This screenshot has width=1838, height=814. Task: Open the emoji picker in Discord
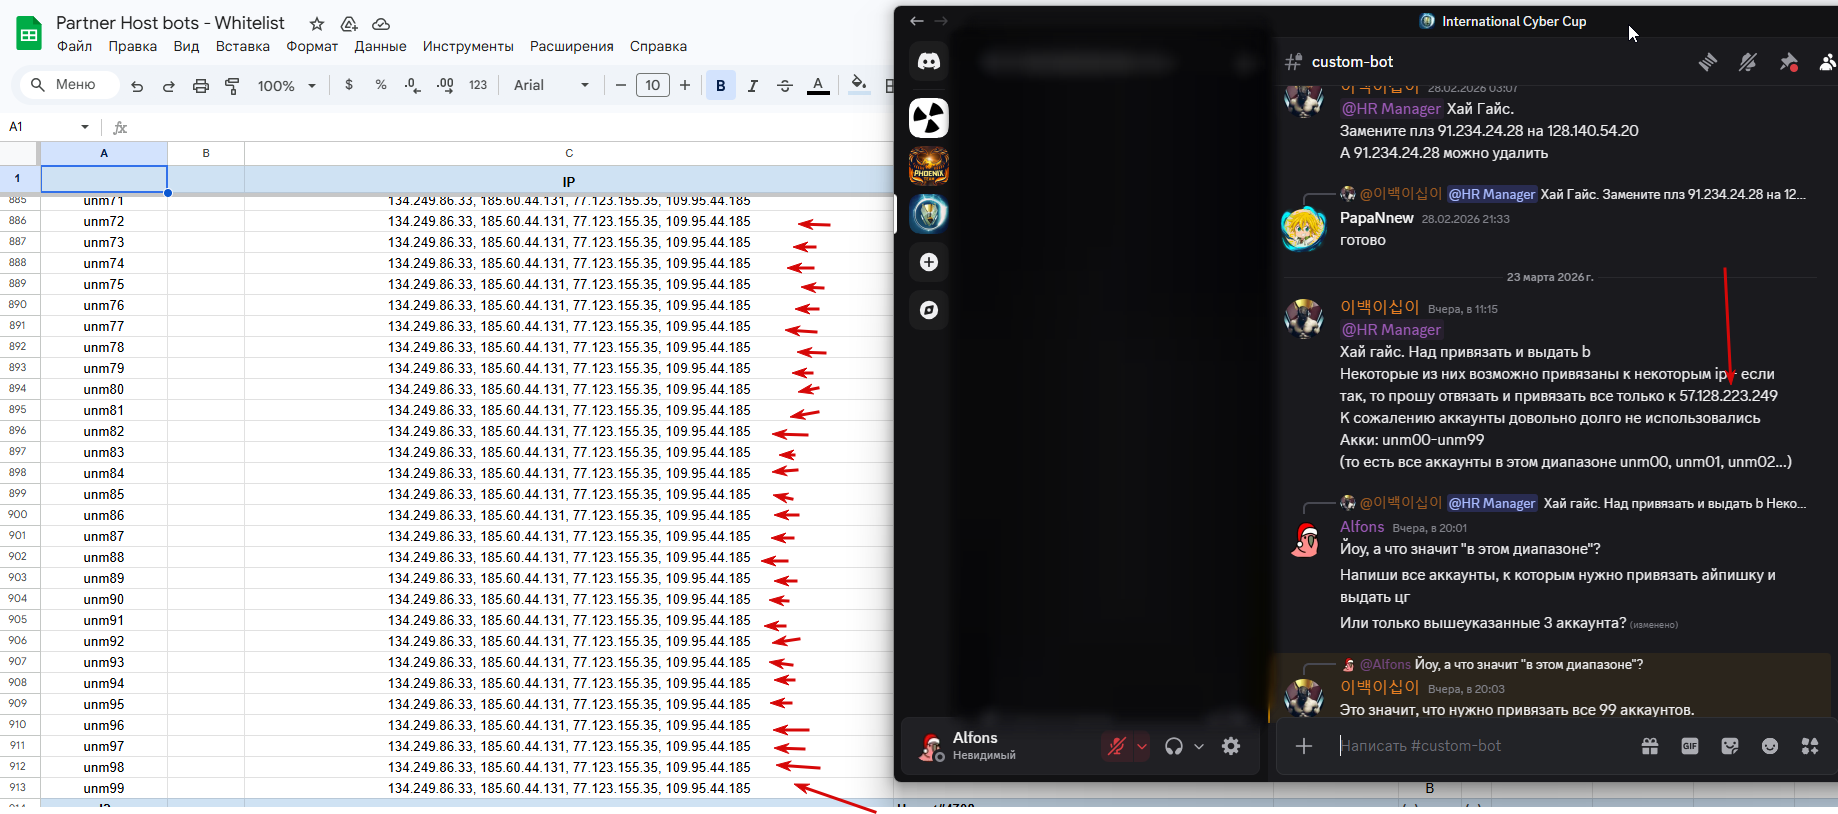pyautogui.click(x=1770, y=746)
